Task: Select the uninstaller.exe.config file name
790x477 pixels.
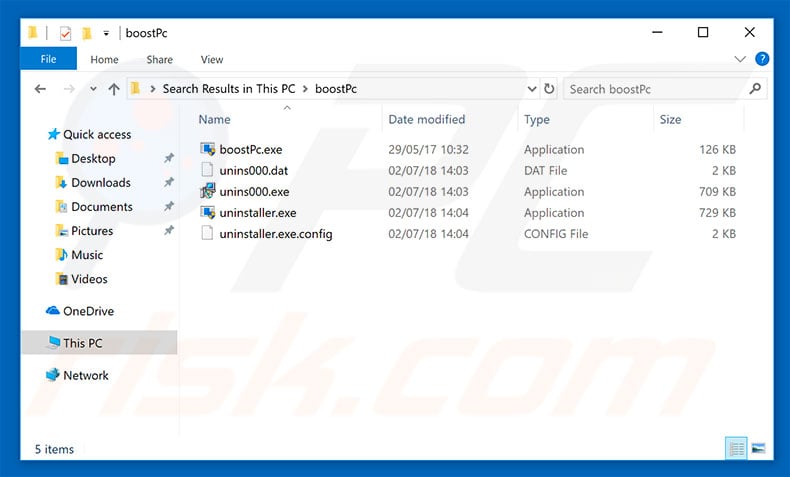Action: click(x=276, y=234)
